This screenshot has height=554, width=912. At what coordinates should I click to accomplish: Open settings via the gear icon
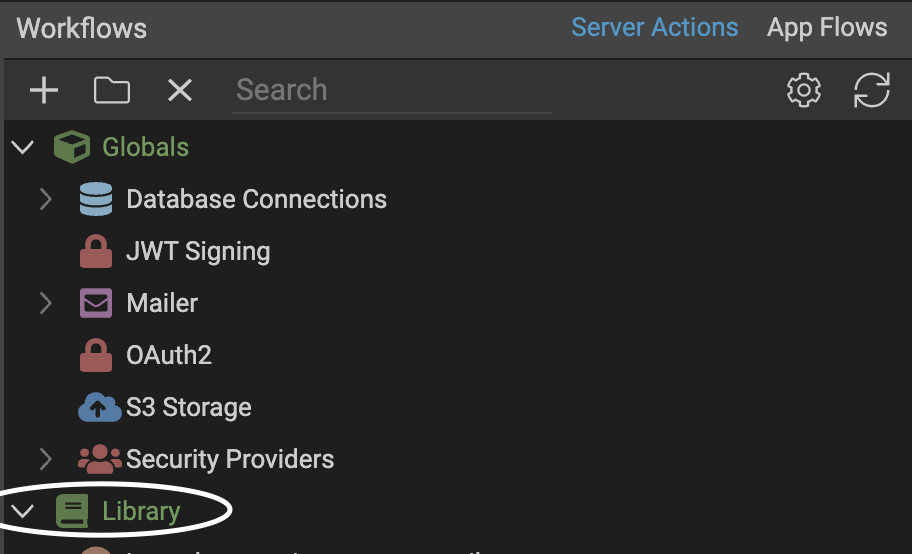(x=804, y=91)
